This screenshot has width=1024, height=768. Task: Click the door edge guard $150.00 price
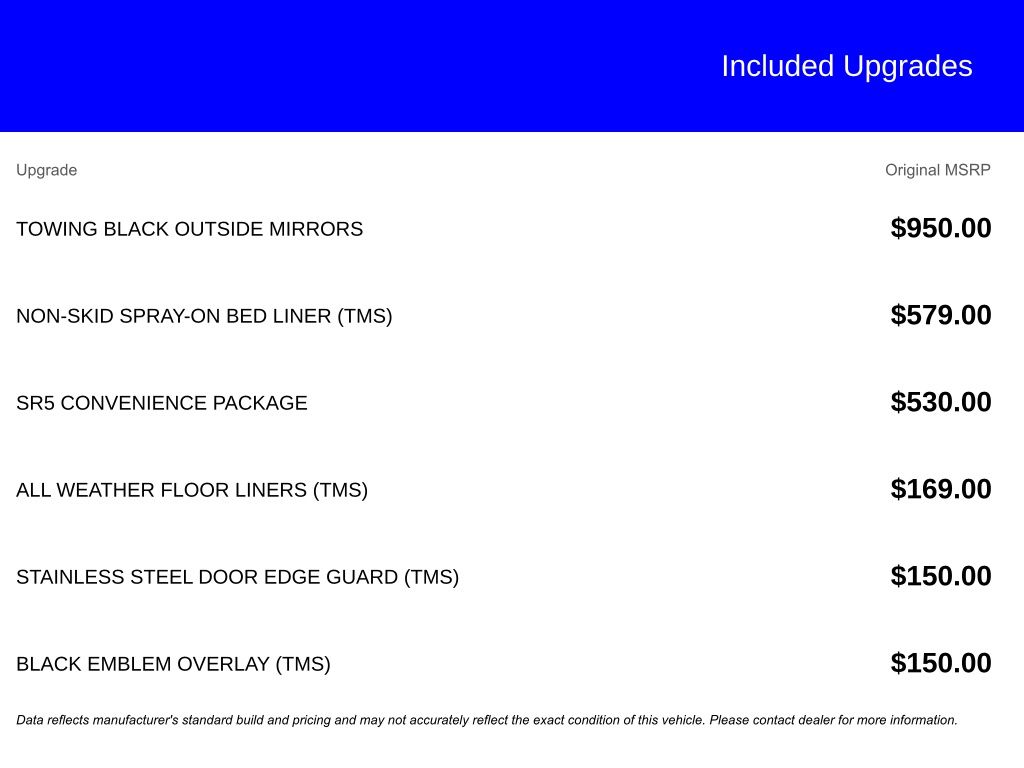(941, 575)
